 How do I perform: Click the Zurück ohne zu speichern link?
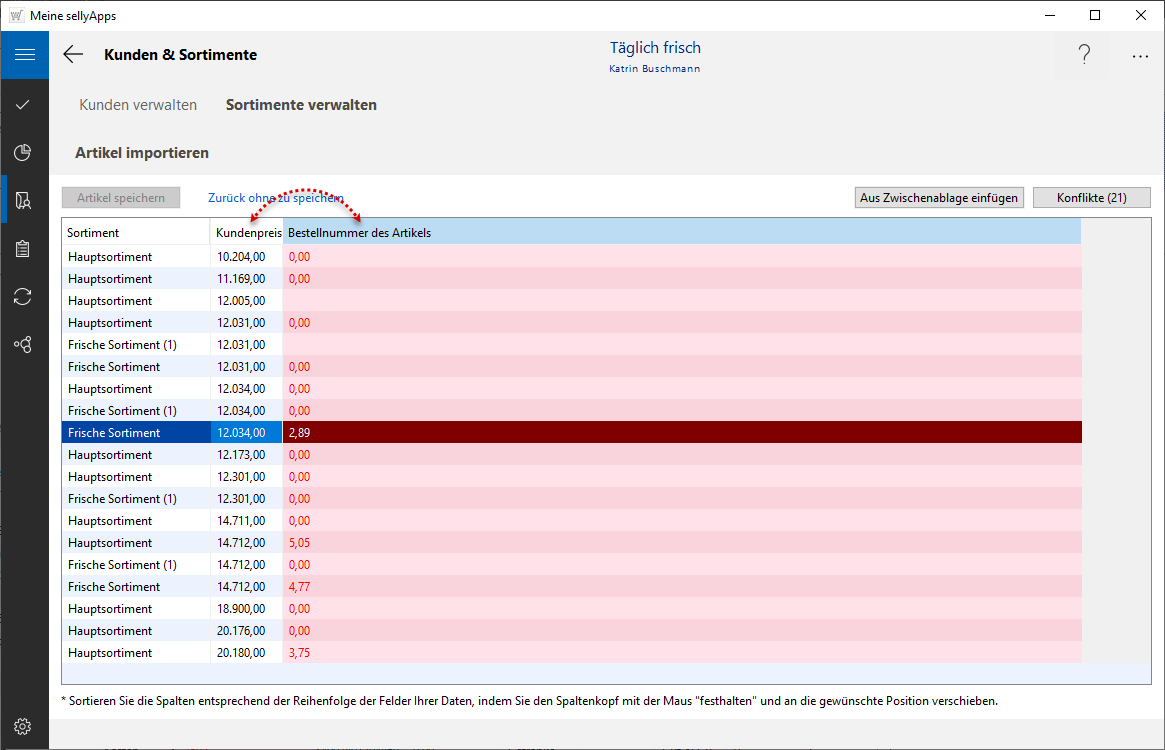pos(276,198)
